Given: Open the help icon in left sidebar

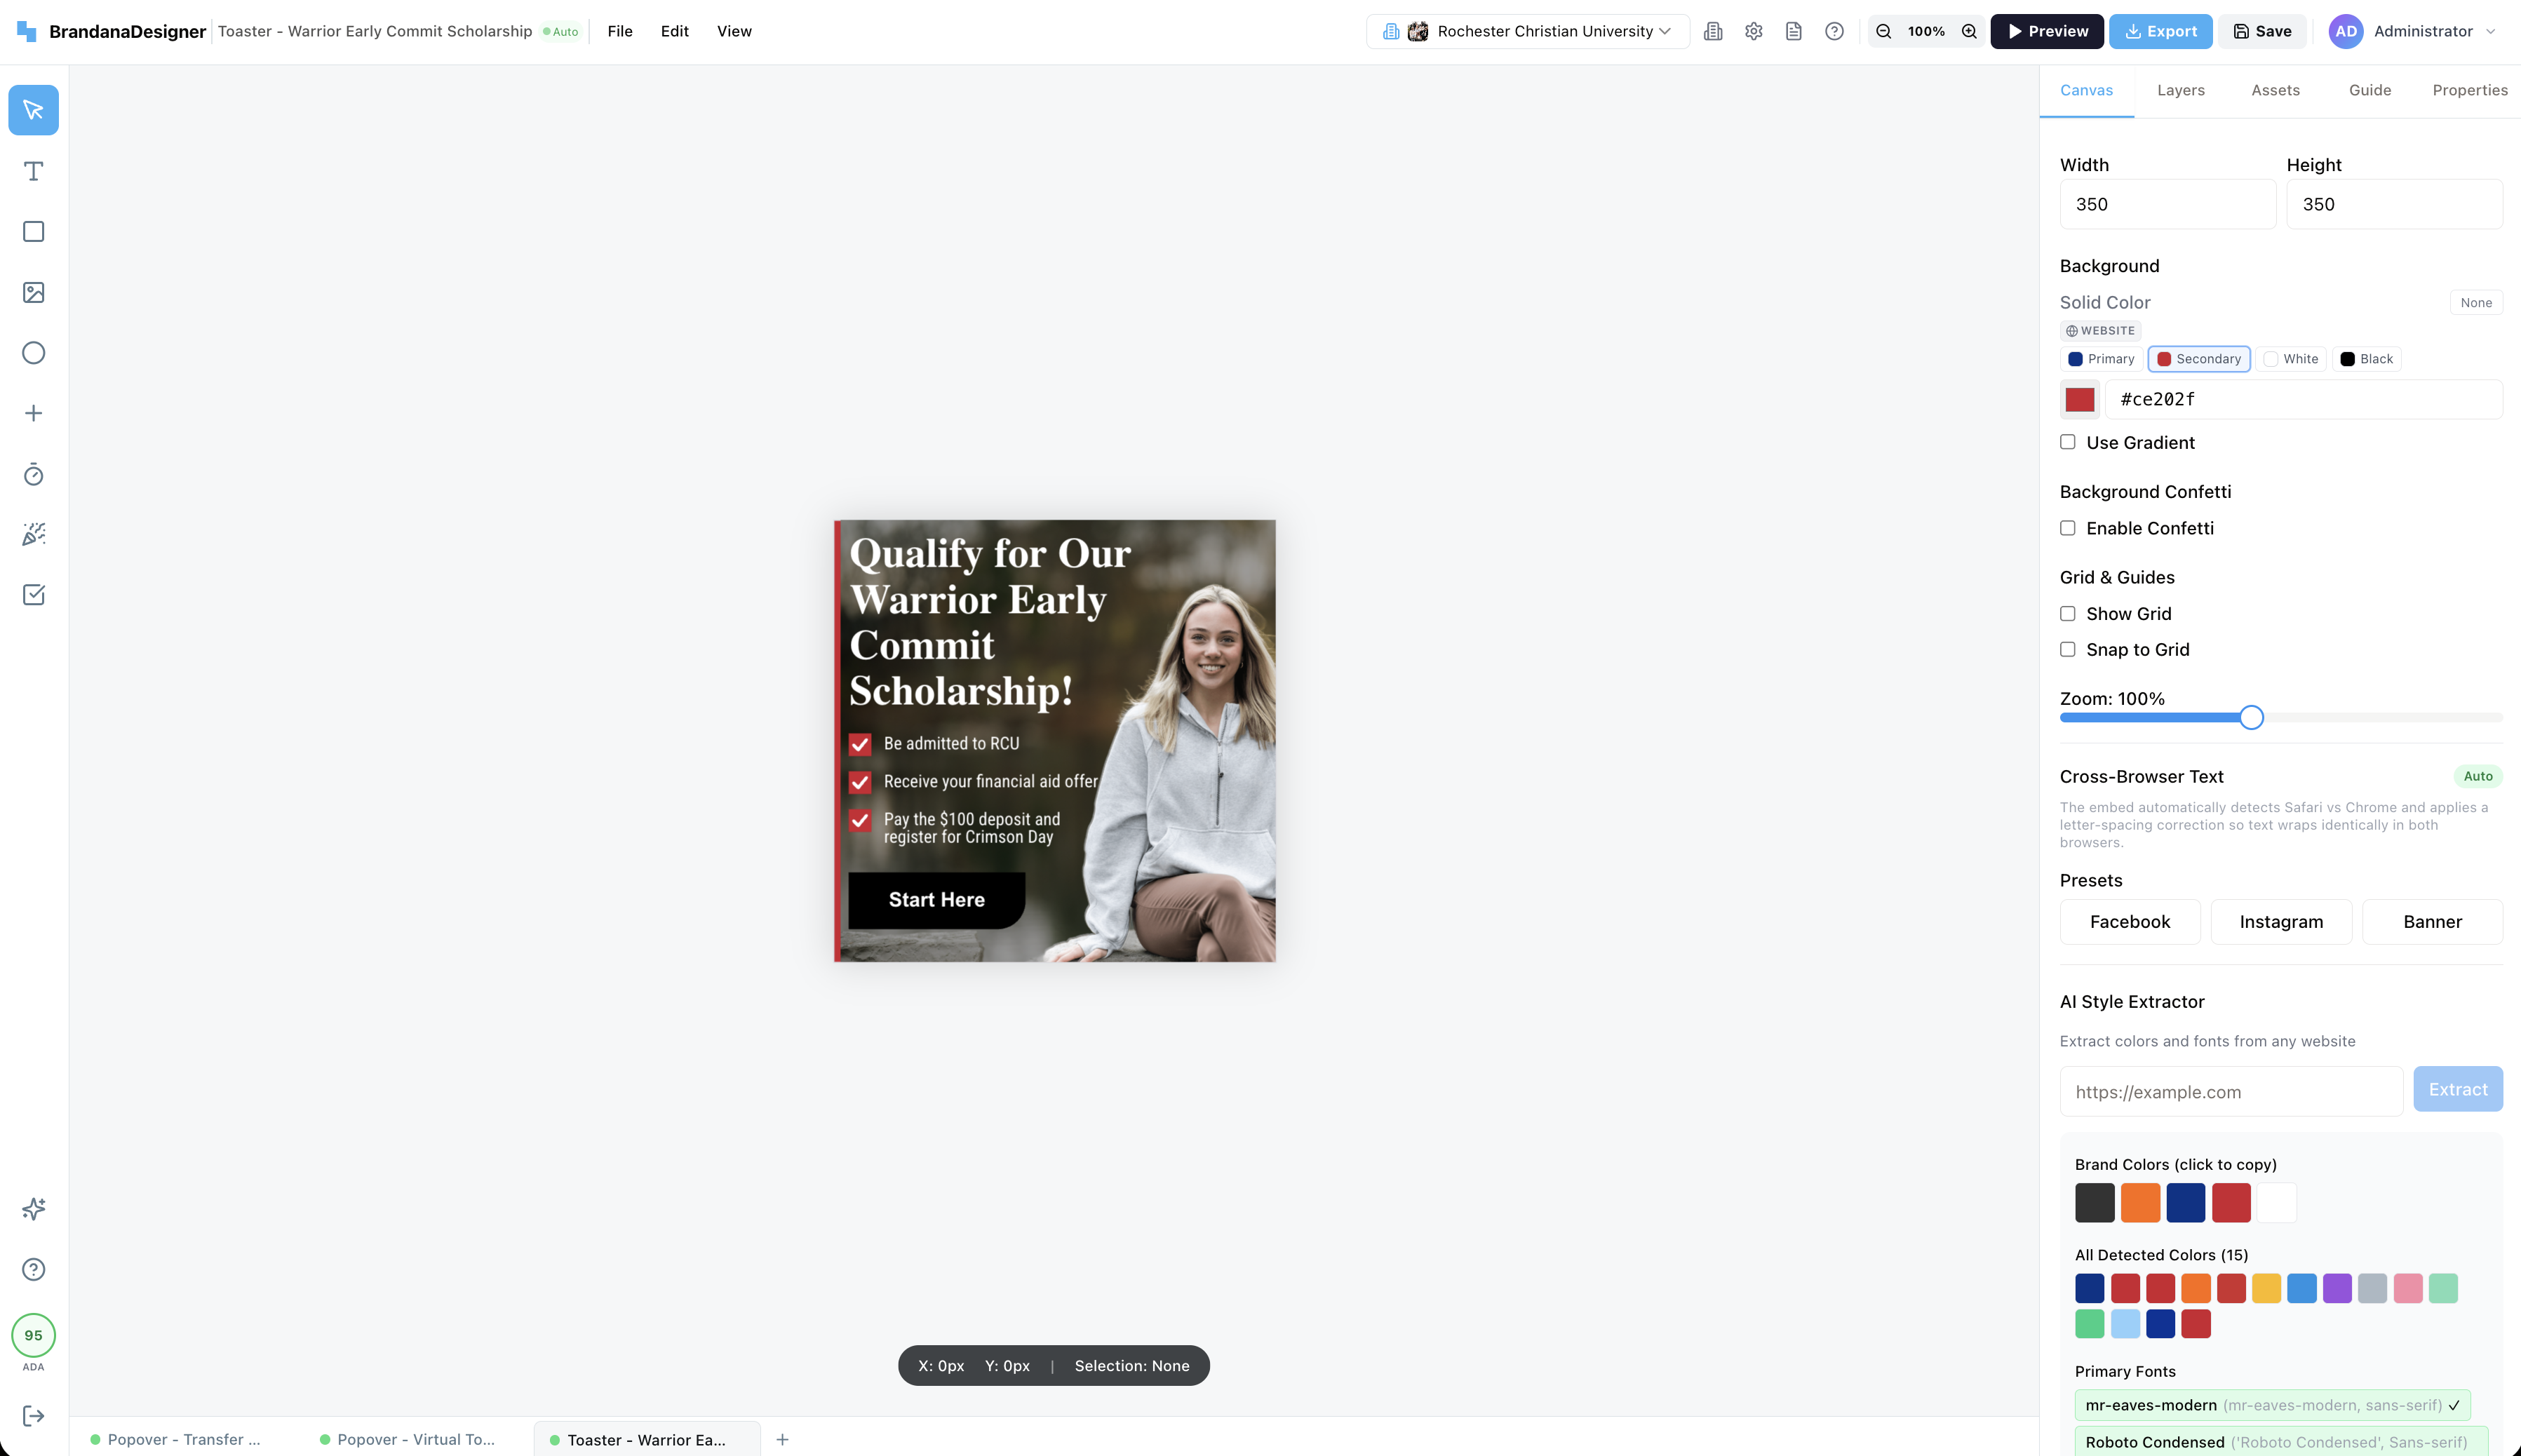Looking at the screenshot, I should pyautogui.click(x=33, y=1269).
